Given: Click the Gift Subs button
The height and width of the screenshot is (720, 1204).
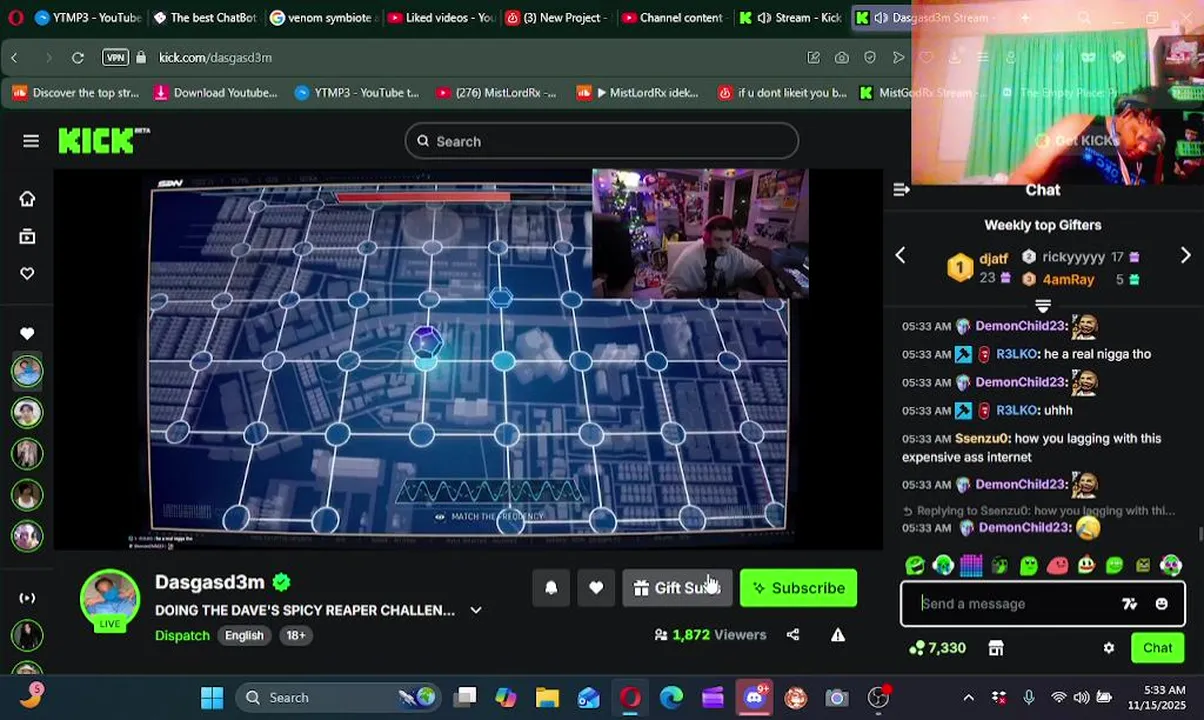Looking at the screenshot, I should 677,588.
